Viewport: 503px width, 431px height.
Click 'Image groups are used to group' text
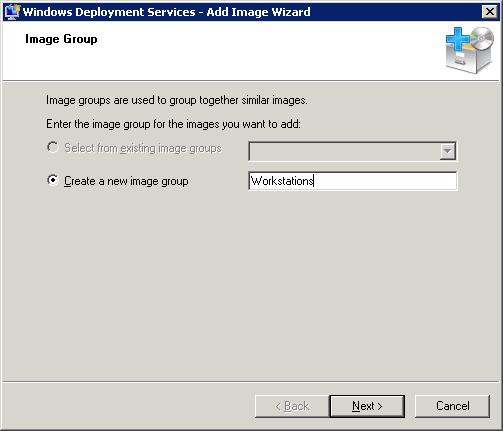pyautogui.click(x=177, y=100)
